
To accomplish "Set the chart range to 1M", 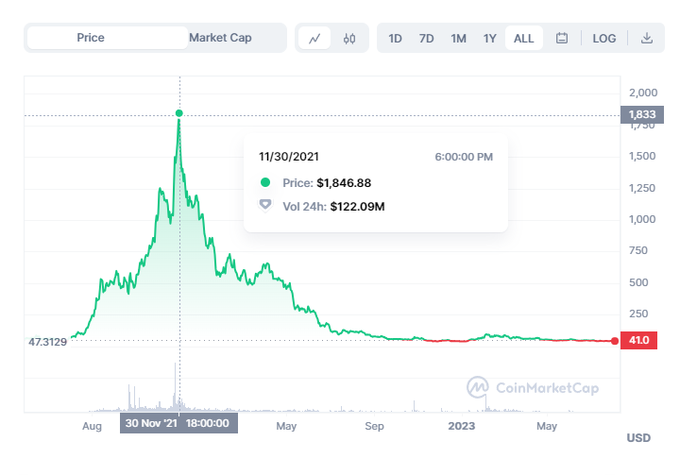I will point(458,39).
